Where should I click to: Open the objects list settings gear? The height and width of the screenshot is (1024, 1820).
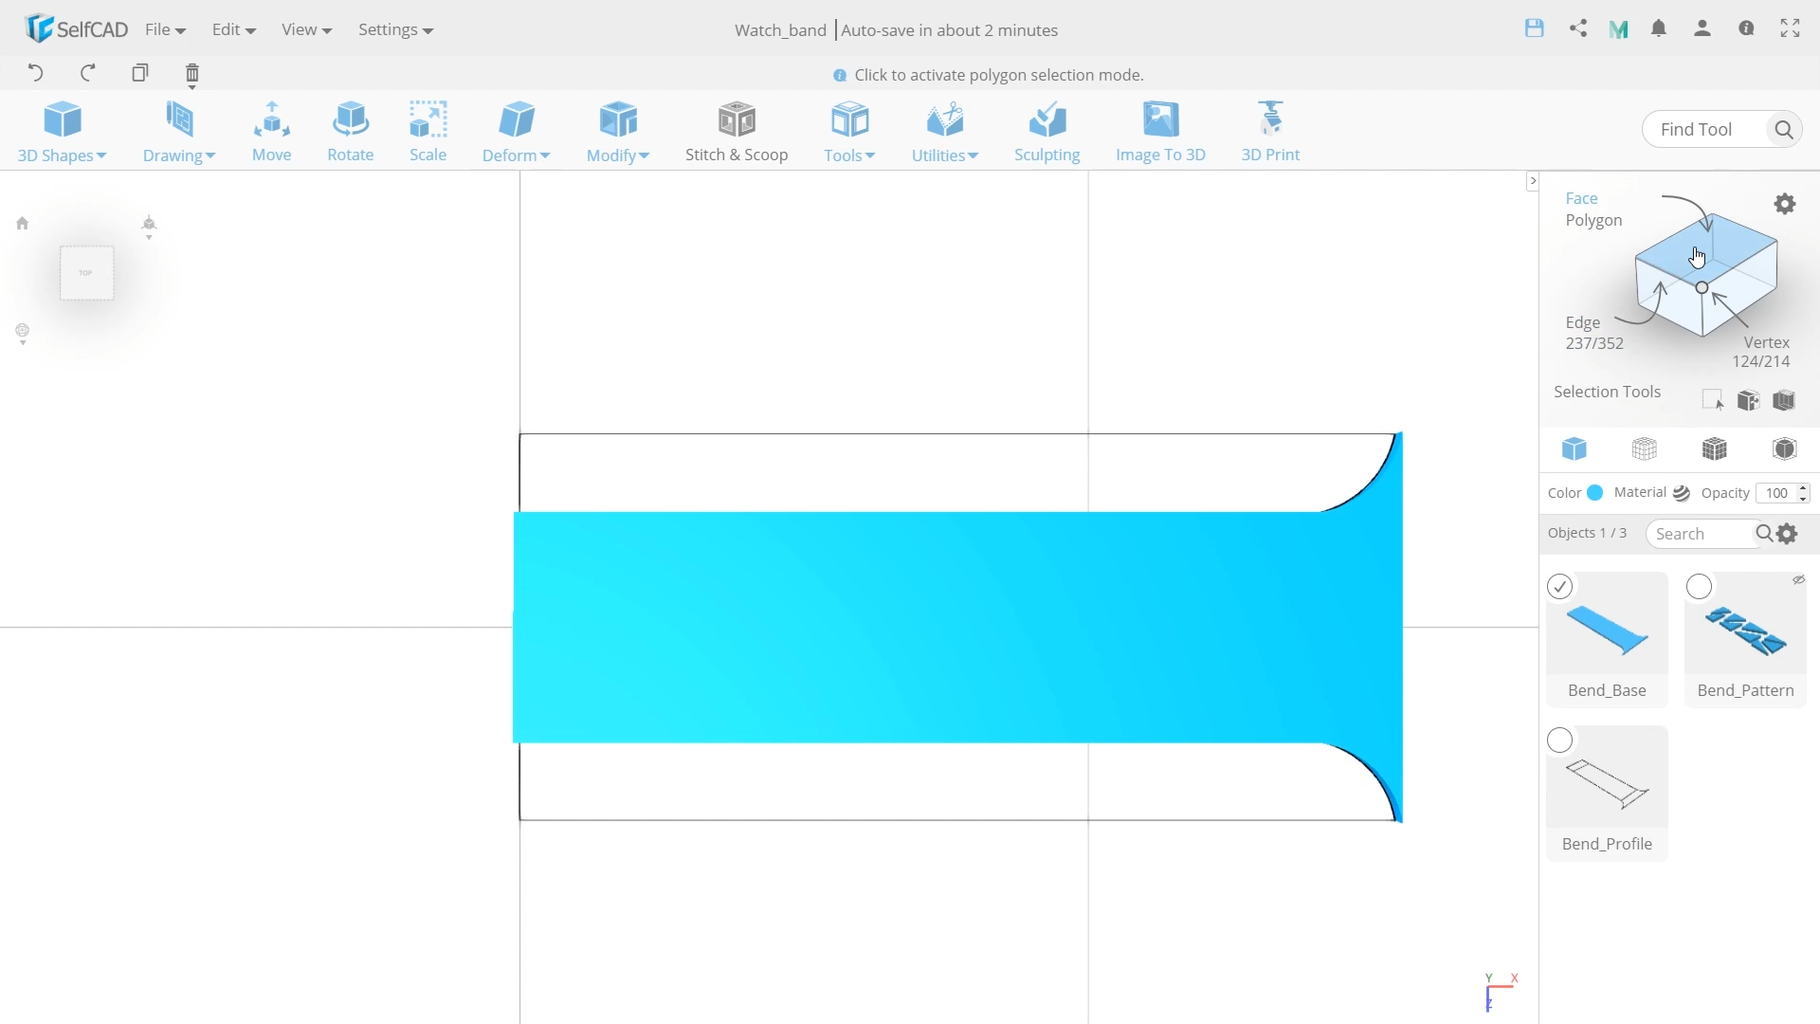(x=1788, y=534)
